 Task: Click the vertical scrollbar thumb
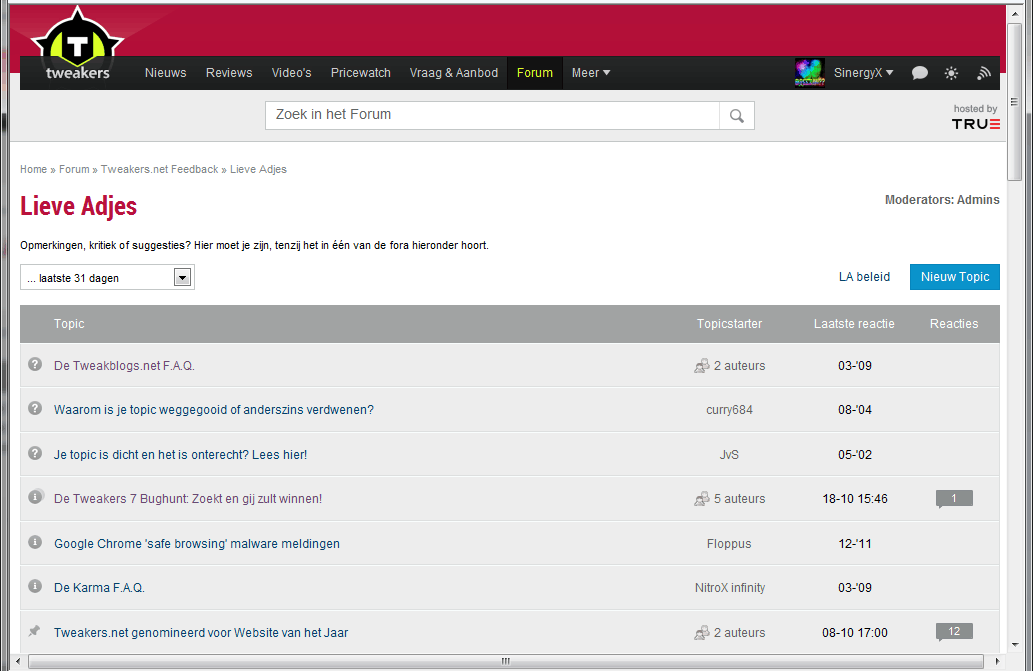click(1015, 101)
